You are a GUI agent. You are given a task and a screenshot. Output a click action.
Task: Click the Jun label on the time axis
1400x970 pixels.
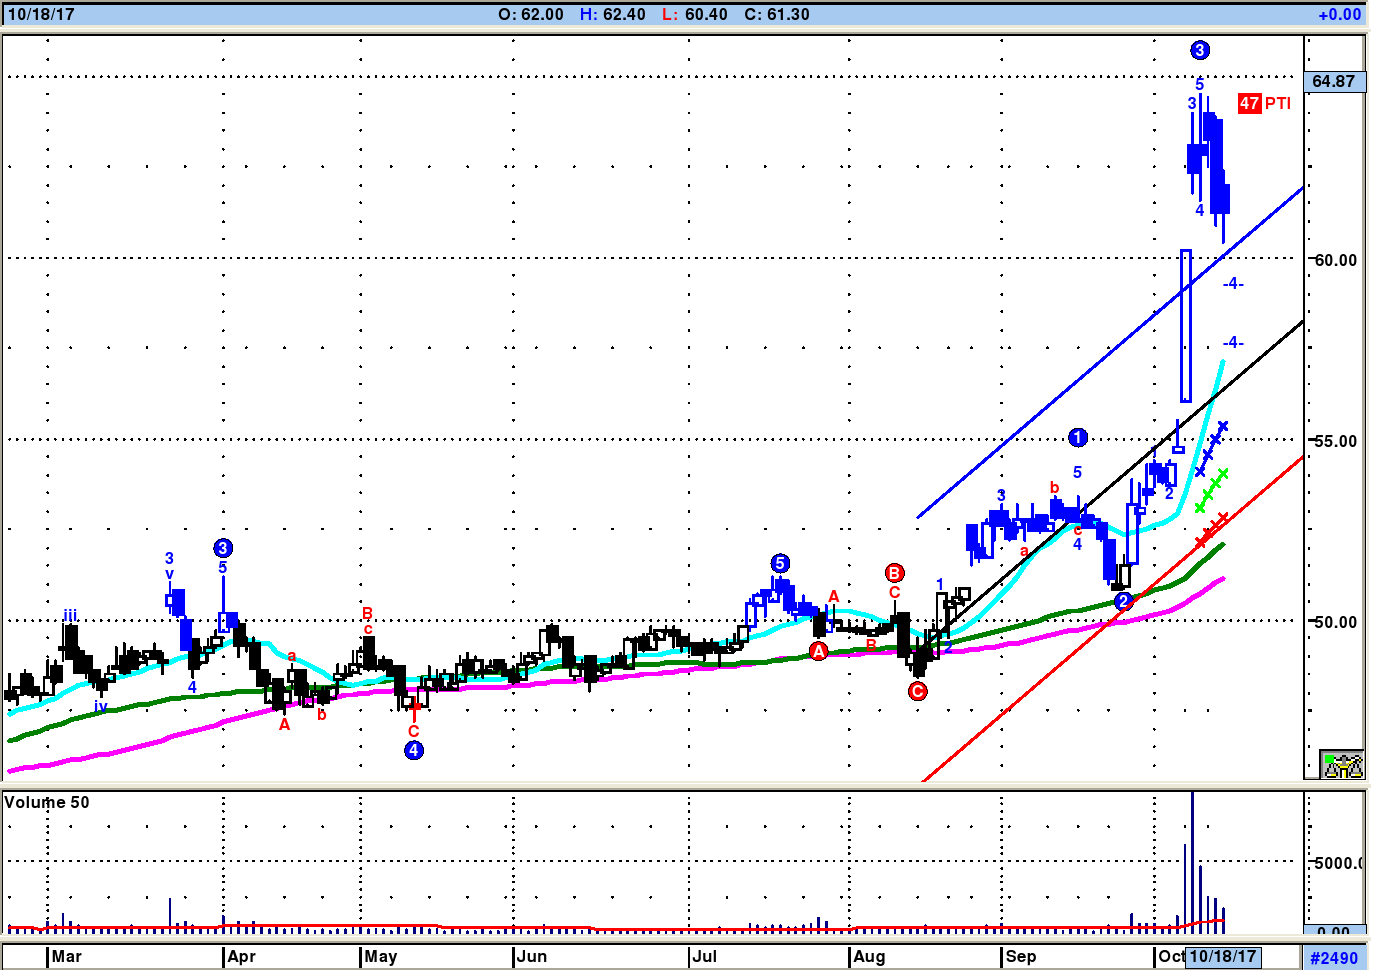pos(532,957)
